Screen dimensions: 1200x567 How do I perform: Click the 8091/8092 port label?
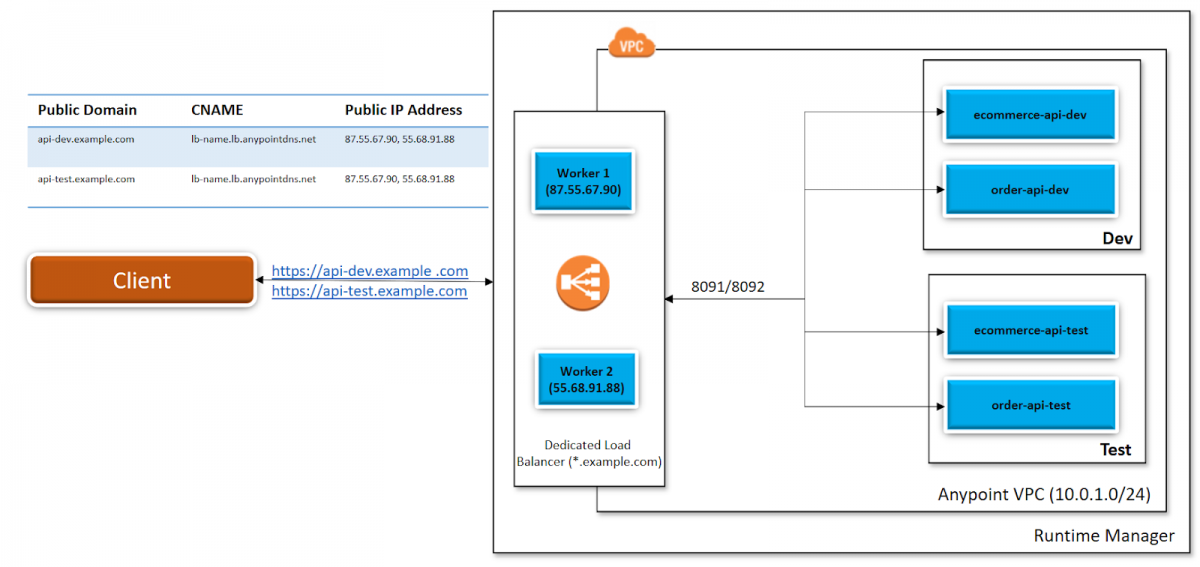pos(728,287)
